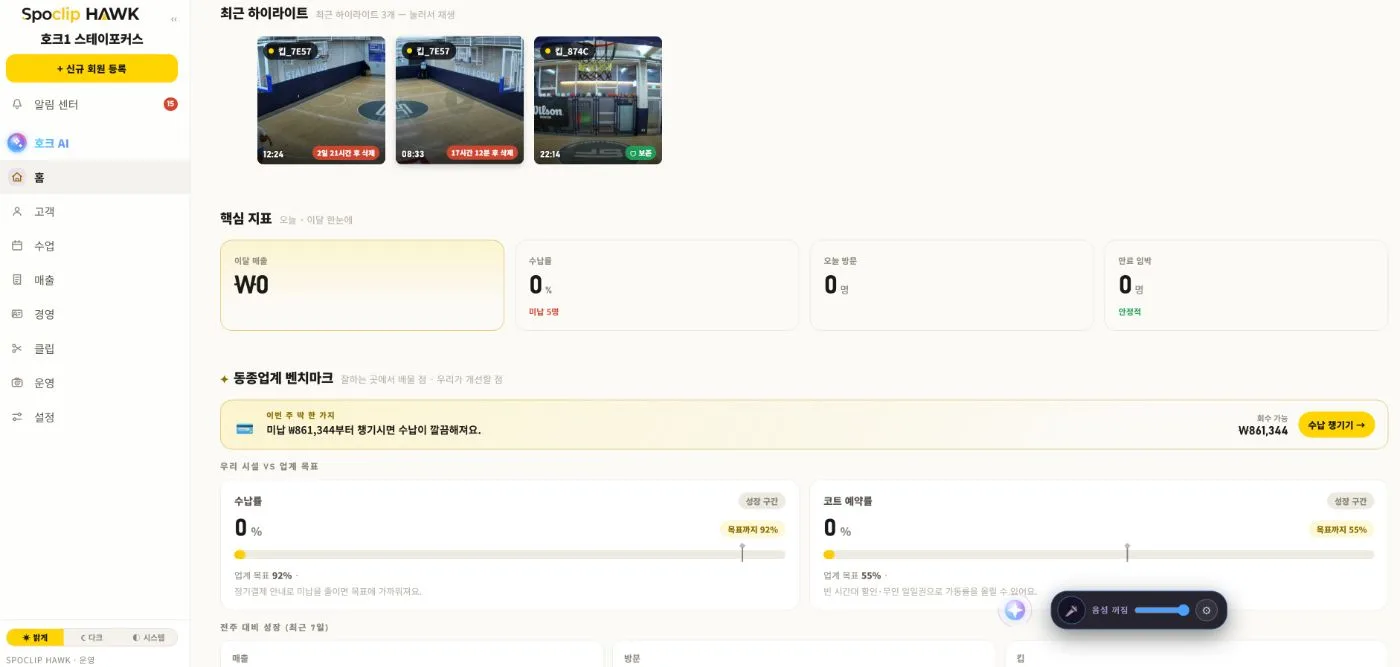Viewport: 1400px width, 667px height.
Task: Click the green 보존 badge
Action: (x=640, y=153)
